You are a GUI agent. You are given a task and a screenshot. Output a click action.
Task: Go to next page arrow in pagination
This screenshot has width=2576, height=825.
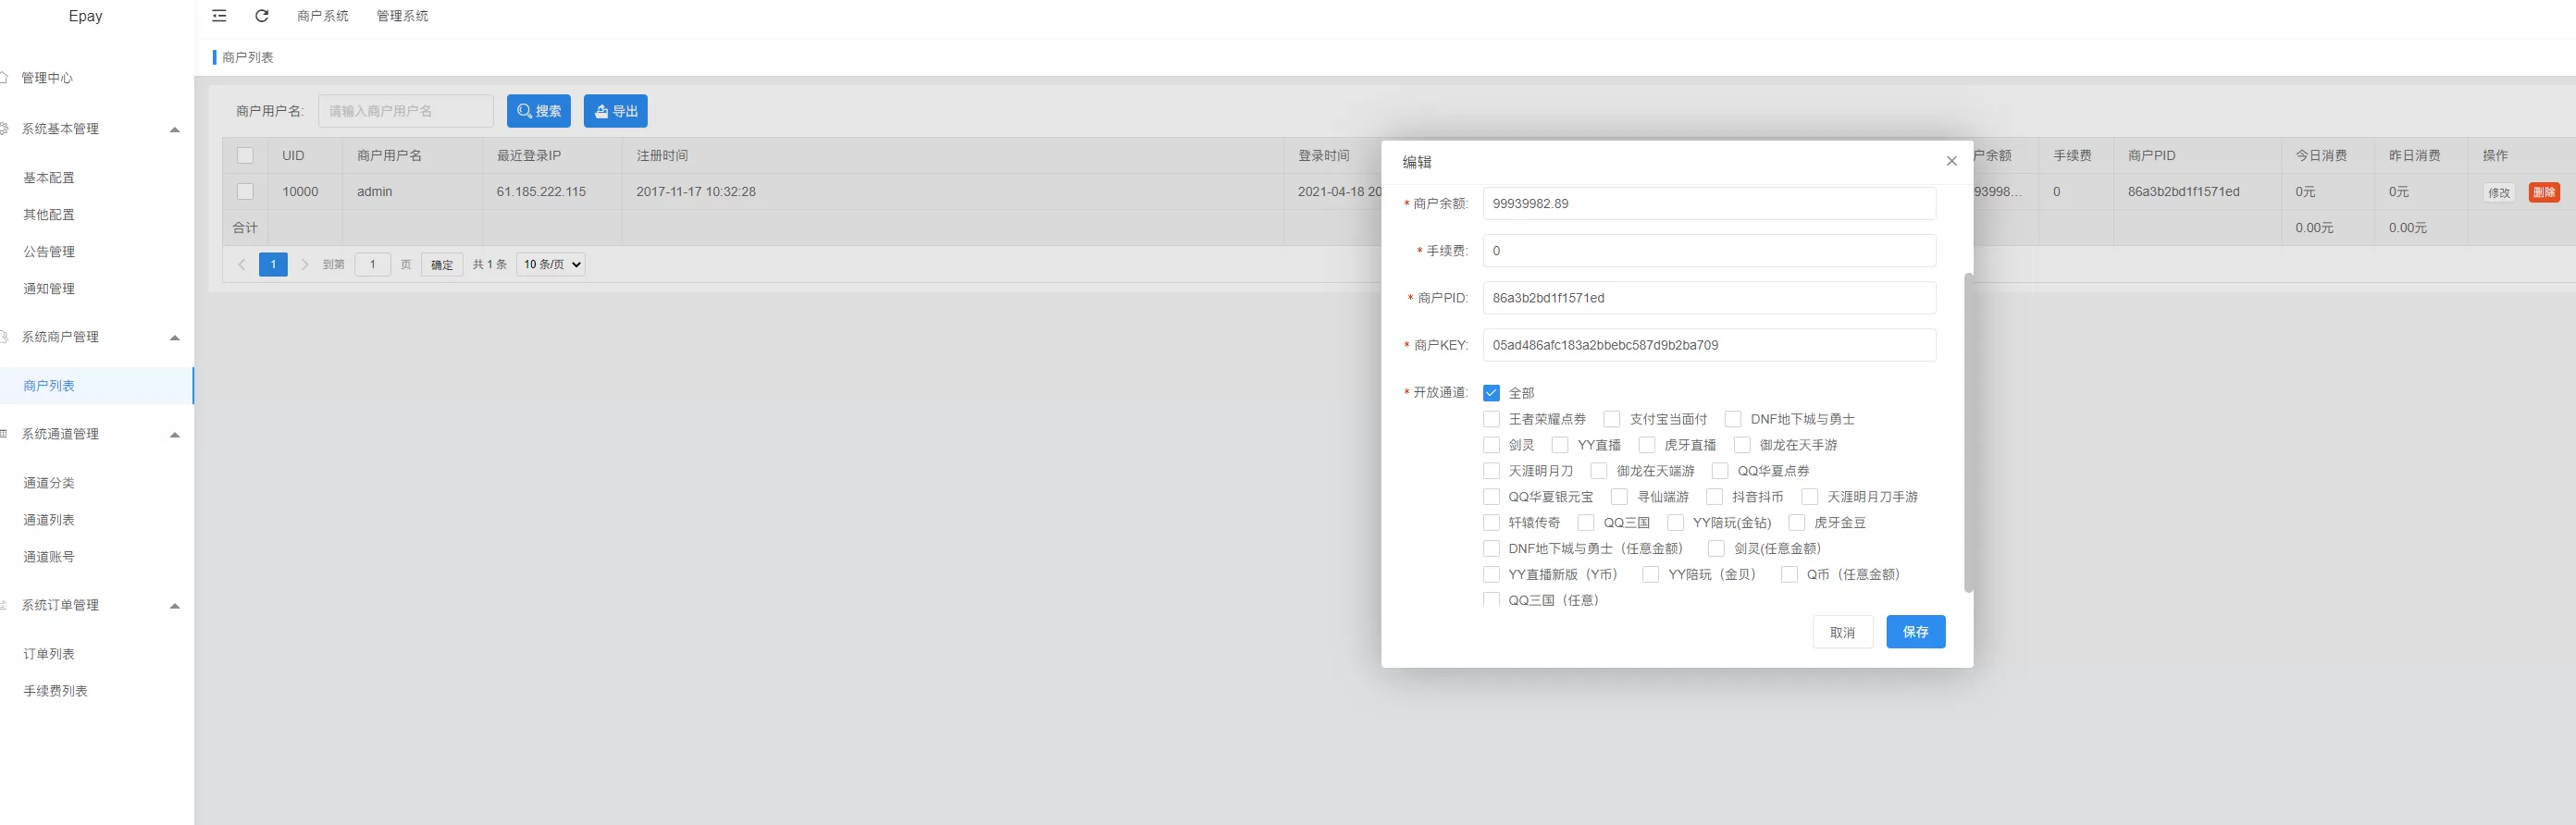pos(305,264)
